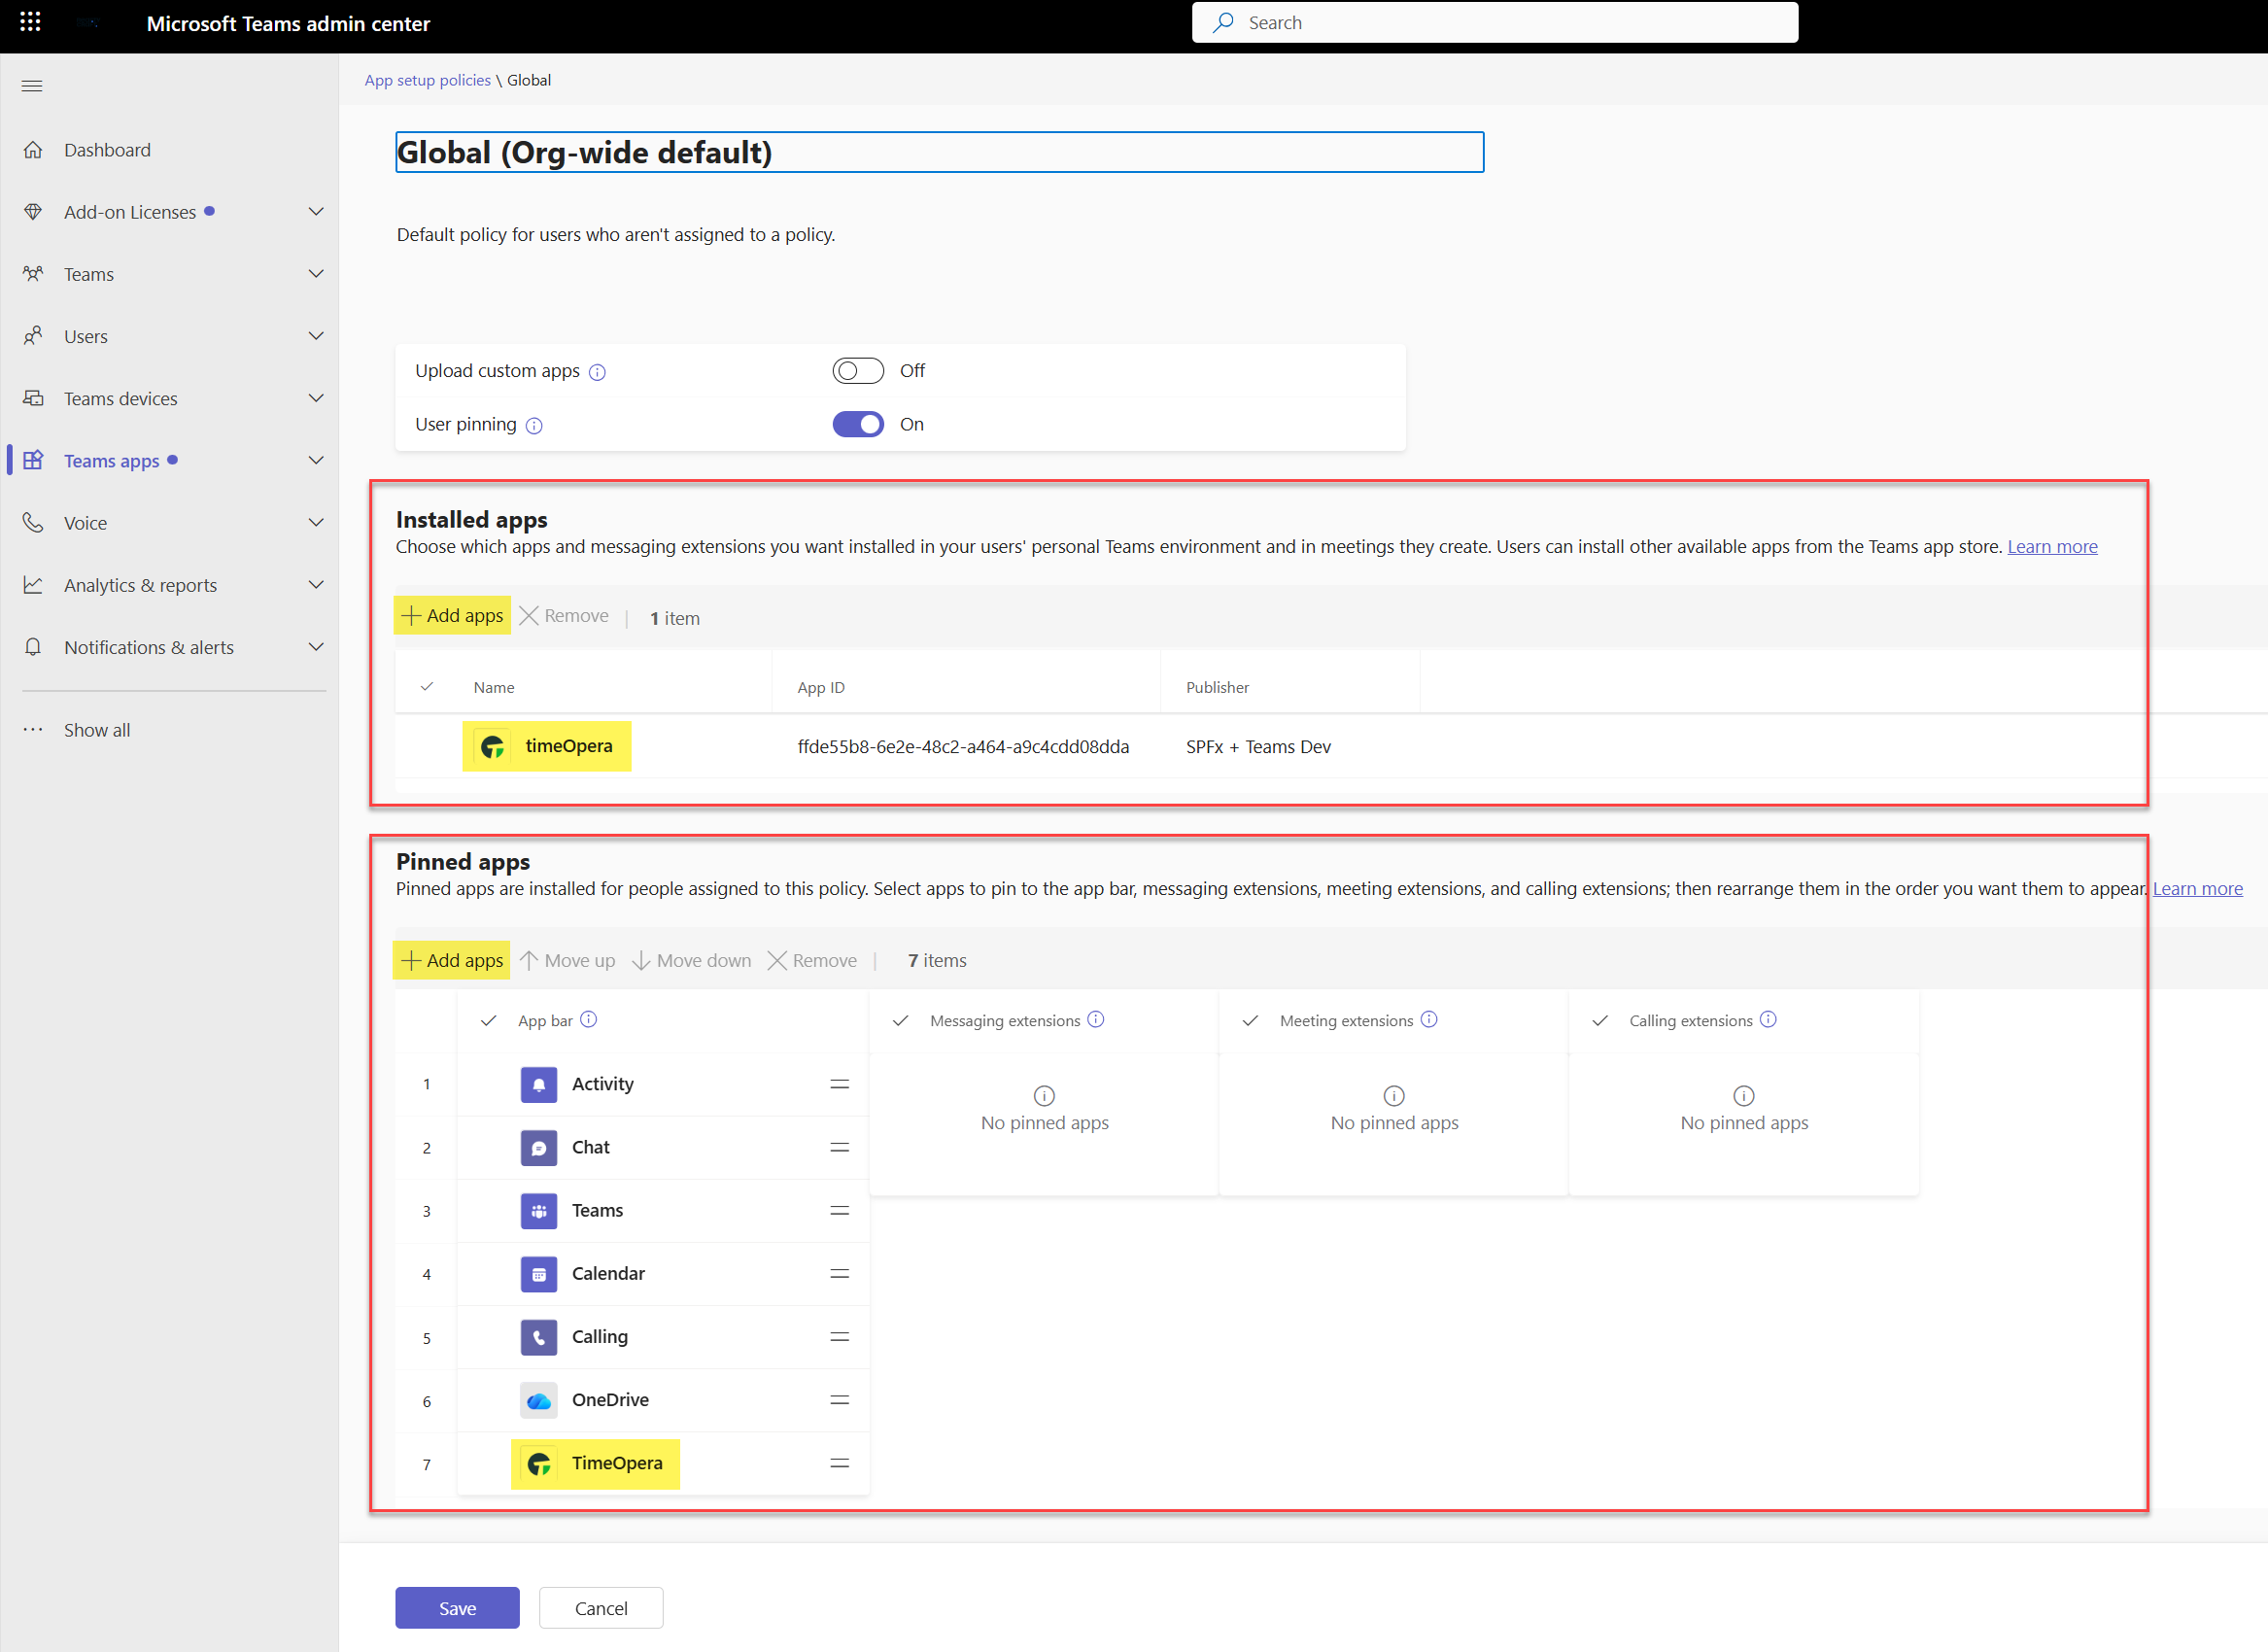Grab the reorder handle on Activity row
2268x1652 pixels.
pos(840,1084)
